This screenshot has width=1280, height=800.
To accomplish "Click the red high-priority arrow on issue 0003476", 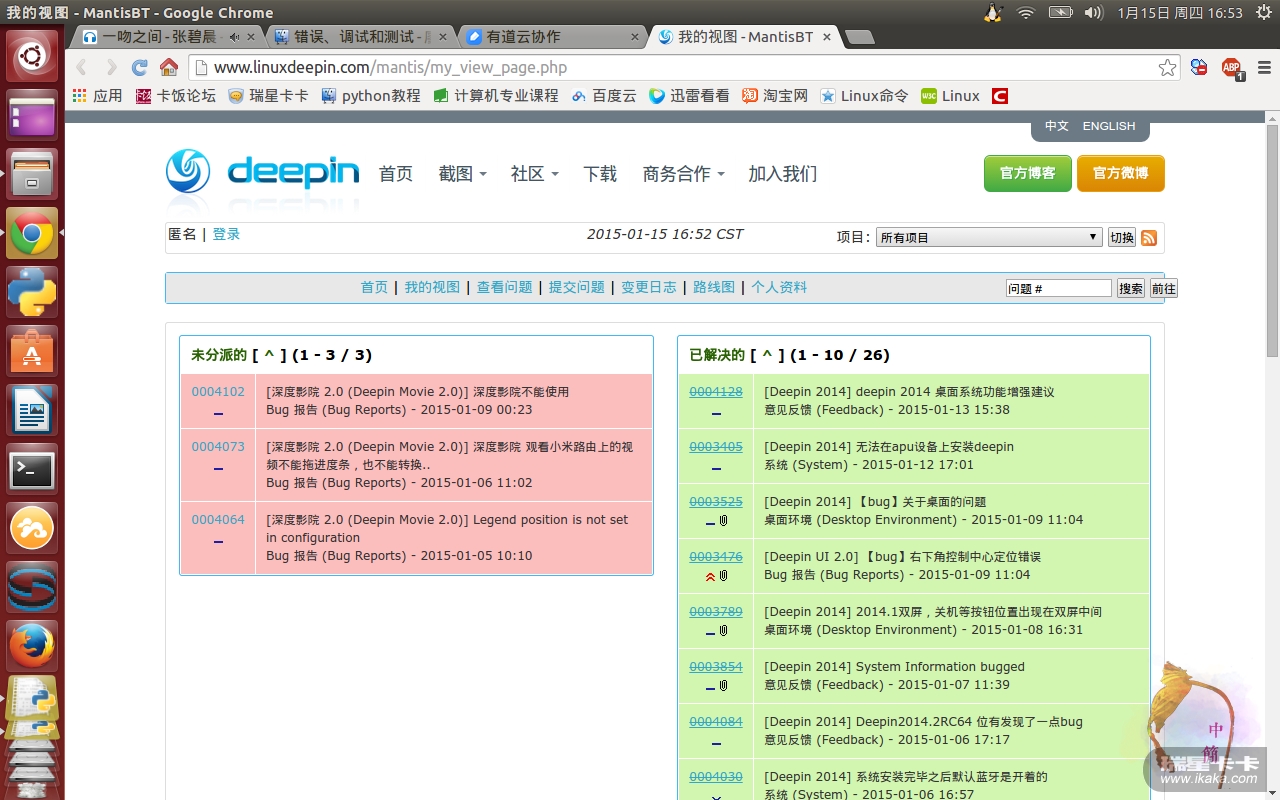I will pos(710,576).
